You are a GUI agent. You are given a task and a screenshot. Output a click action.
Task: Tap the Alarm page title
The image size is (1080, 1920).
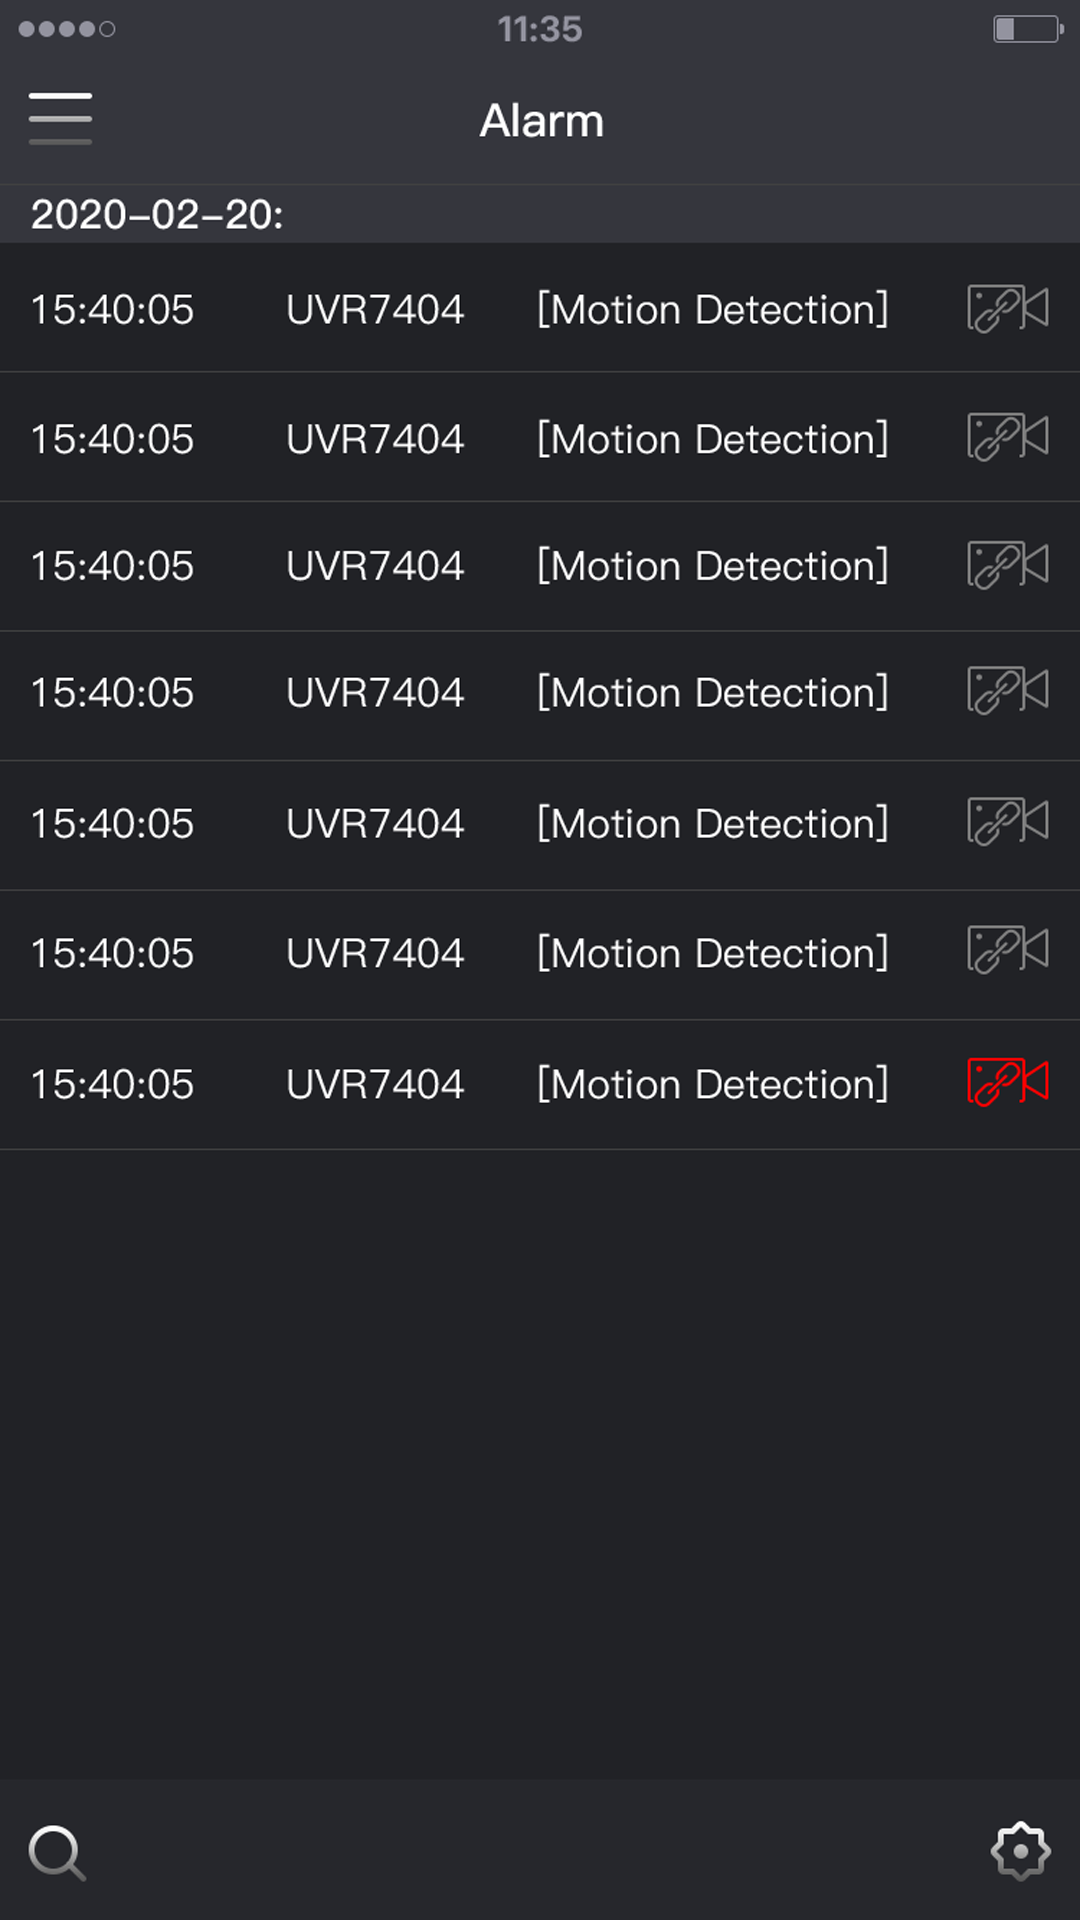[x=541, y=121]
